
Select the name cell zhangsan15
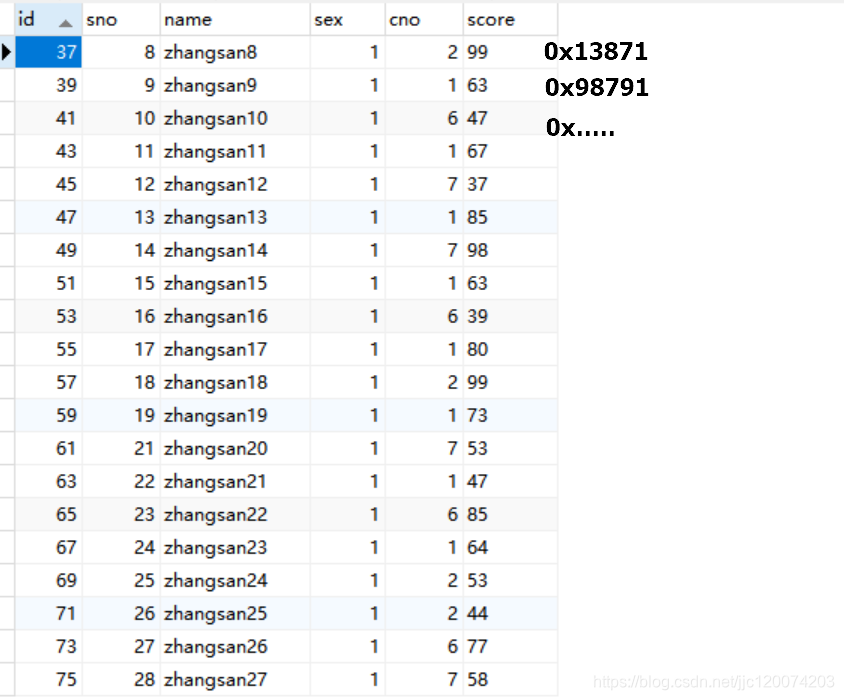[x=235, y=283]
